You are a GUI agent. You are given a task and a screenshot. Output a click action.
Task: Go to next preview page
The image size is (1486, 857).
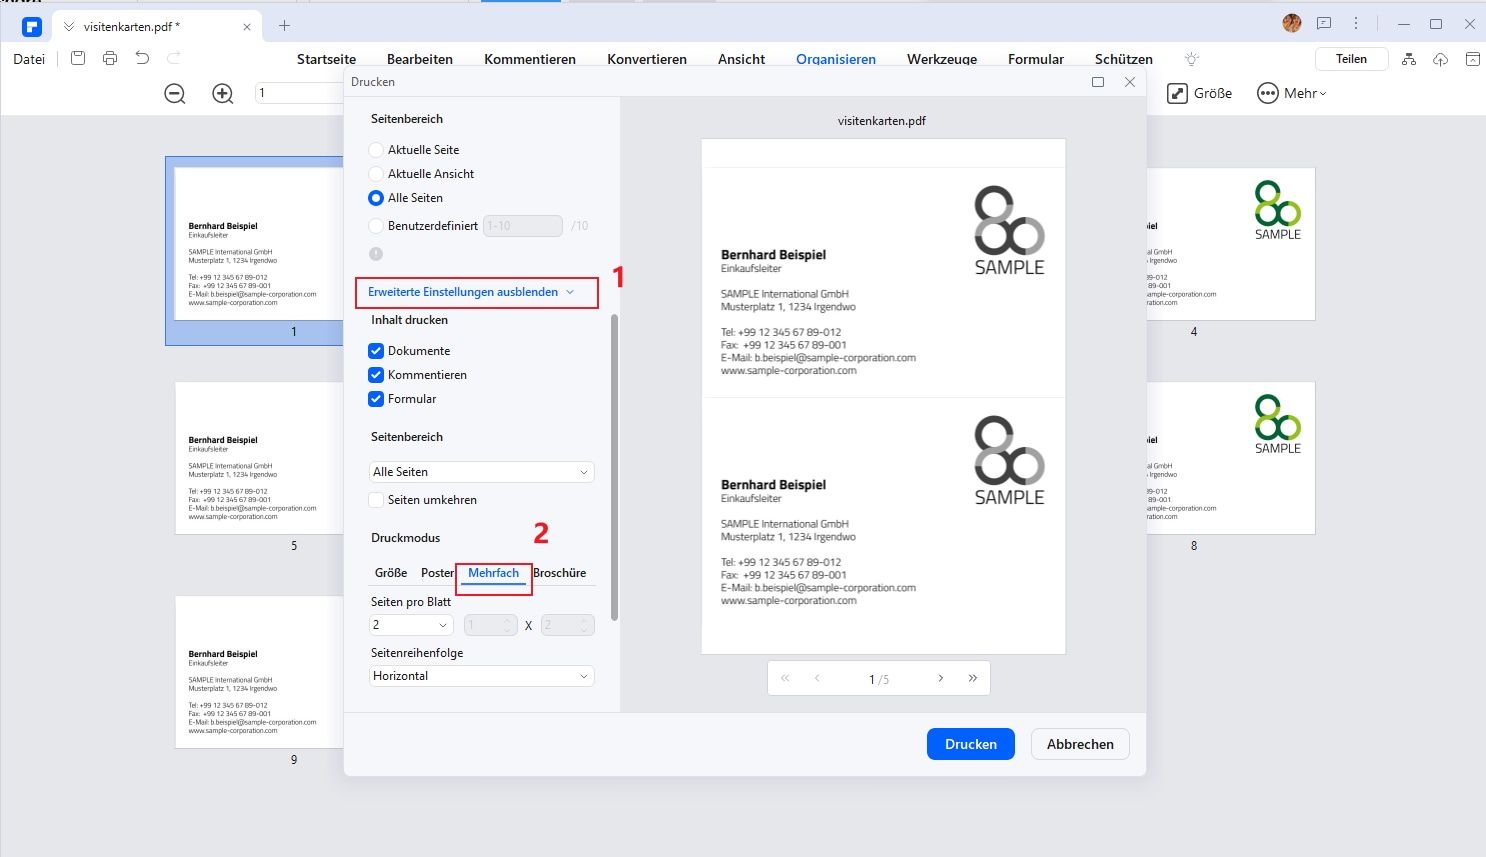pos(941,678)
